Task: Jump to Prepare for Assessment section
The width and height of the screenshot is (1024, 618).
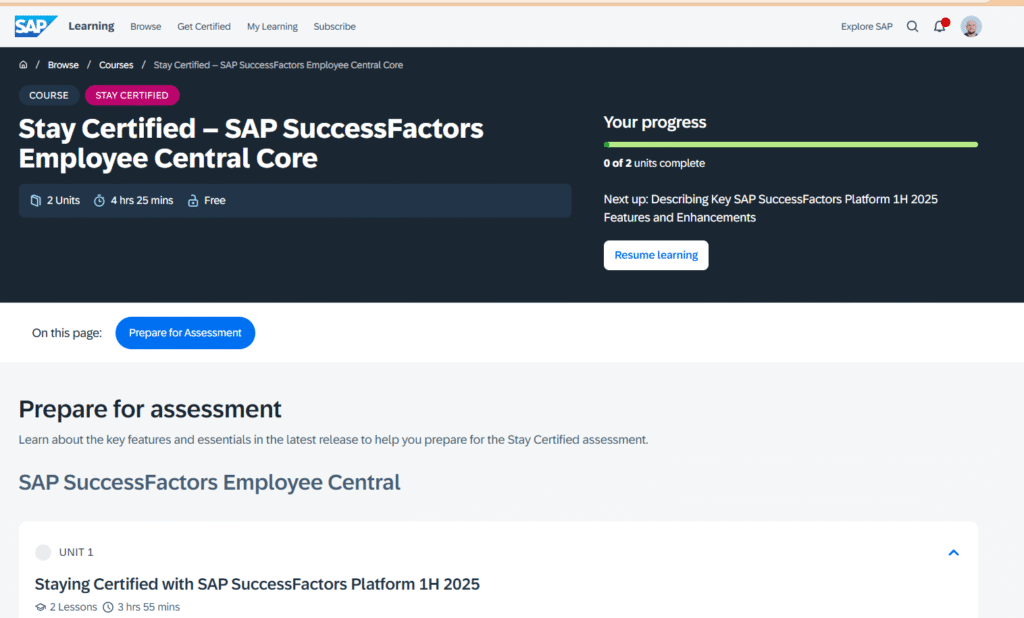Action: (185, 333)
